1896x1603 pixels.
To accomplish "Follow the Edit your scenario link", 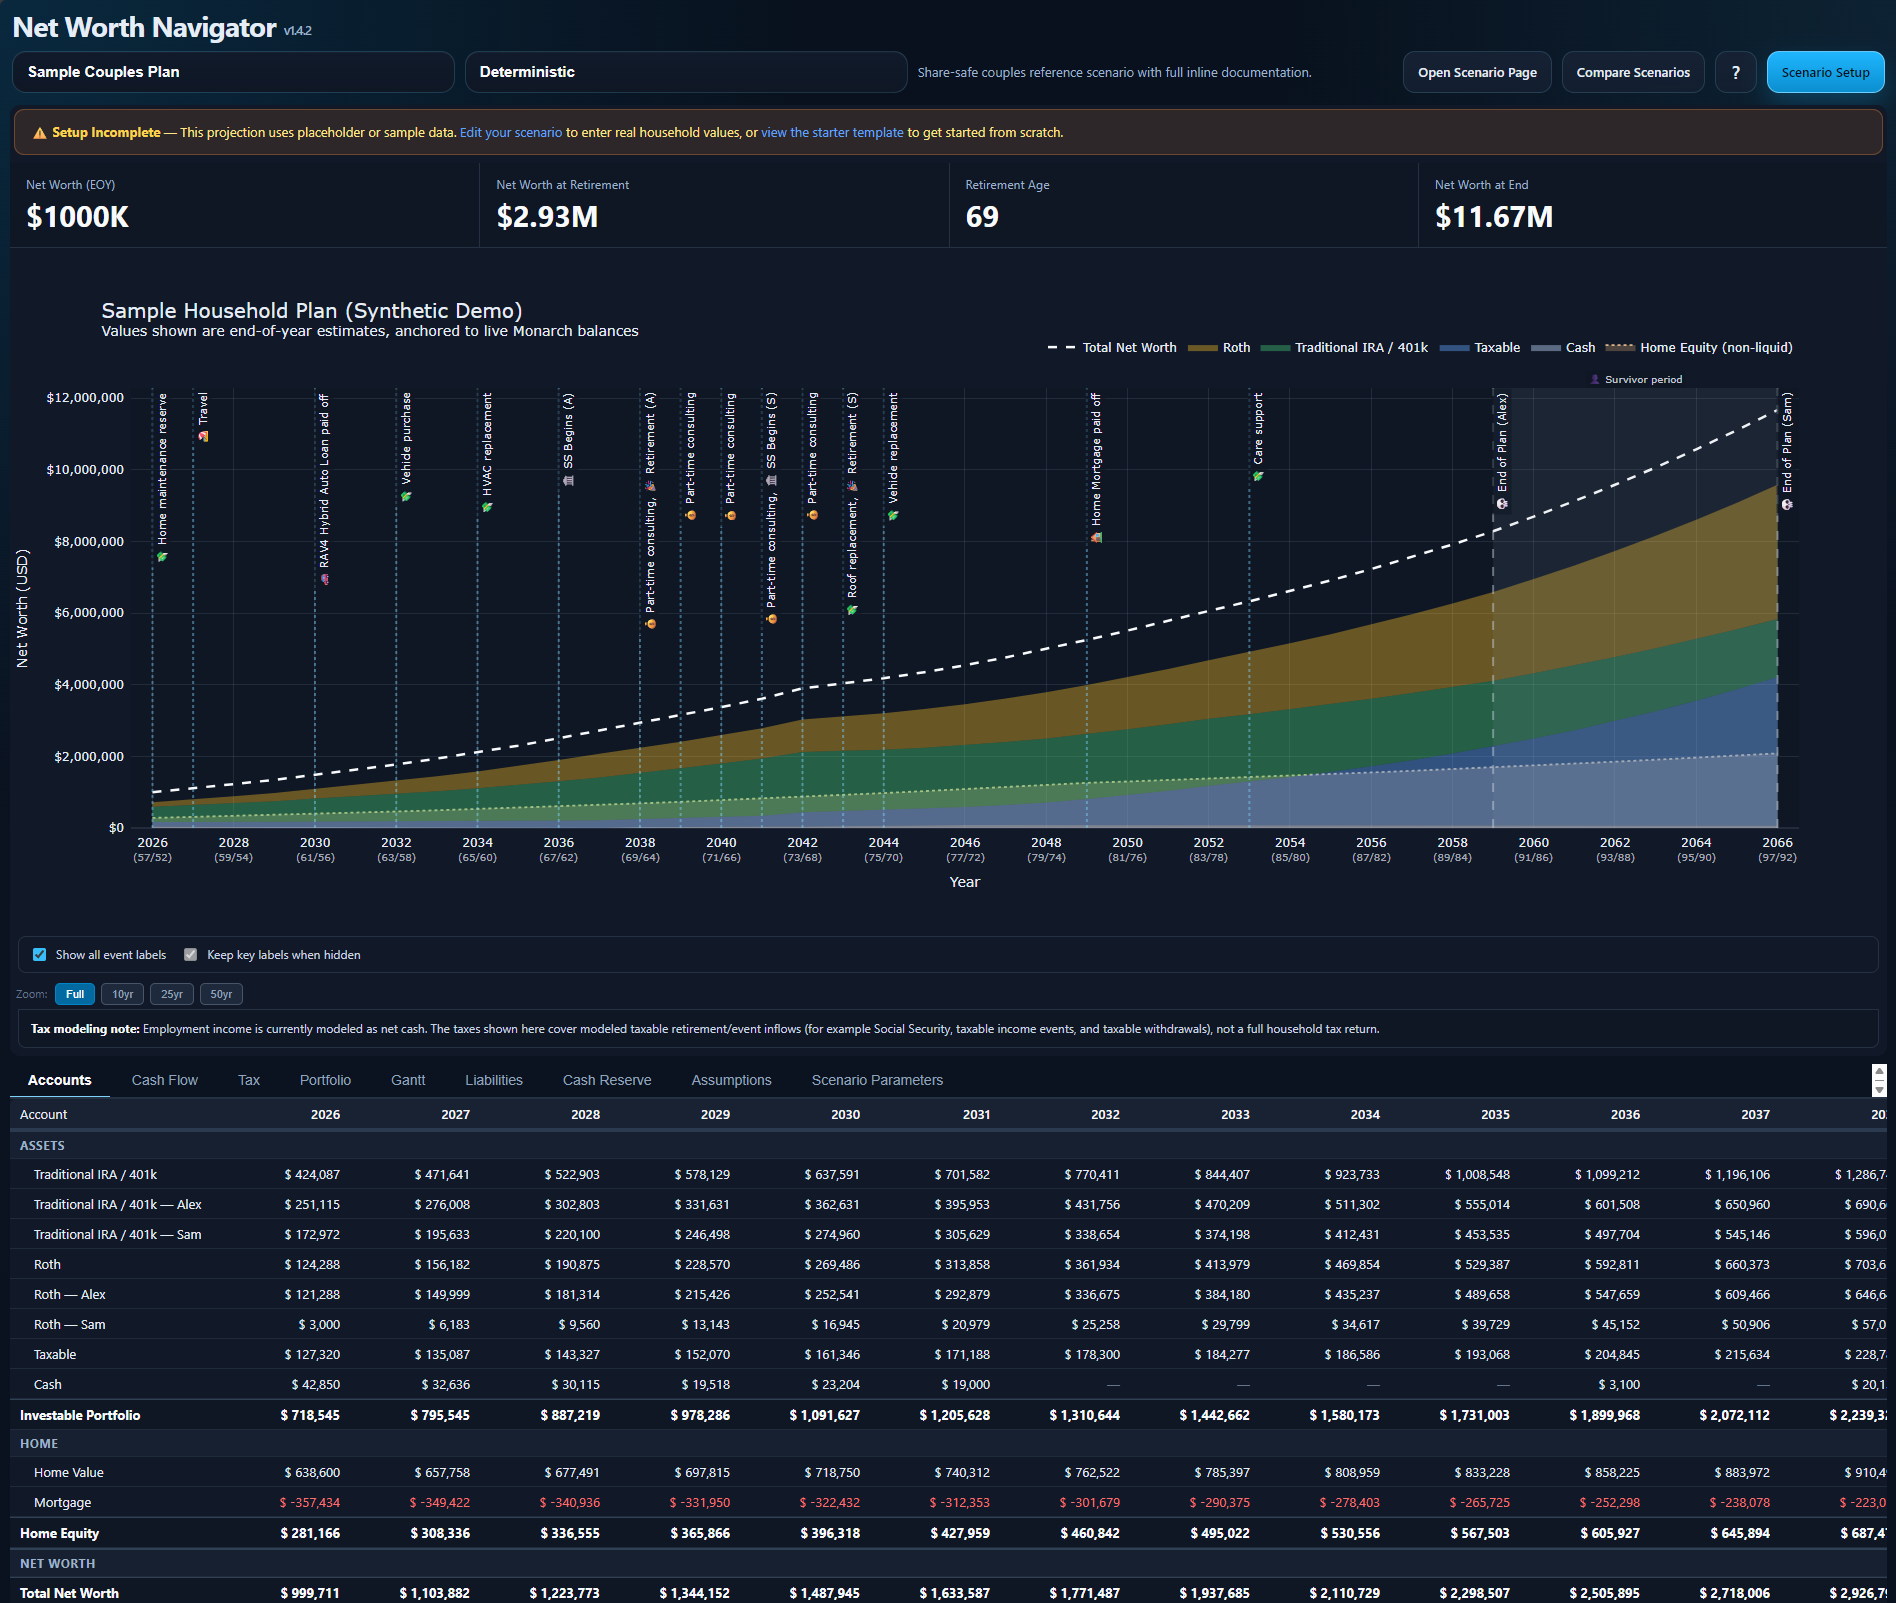I will [511, 133].
